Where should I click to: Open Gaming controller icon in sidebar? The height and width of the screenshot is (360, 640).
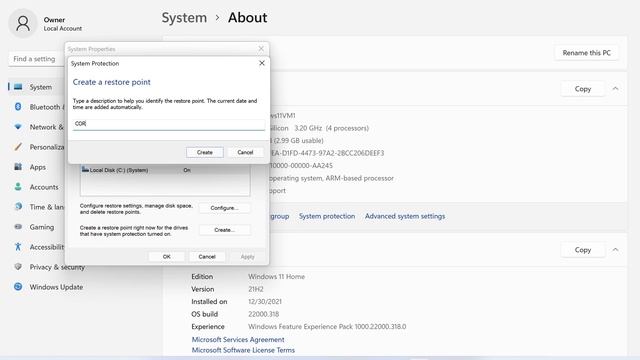pyautogui.click(x=18, y=227)
